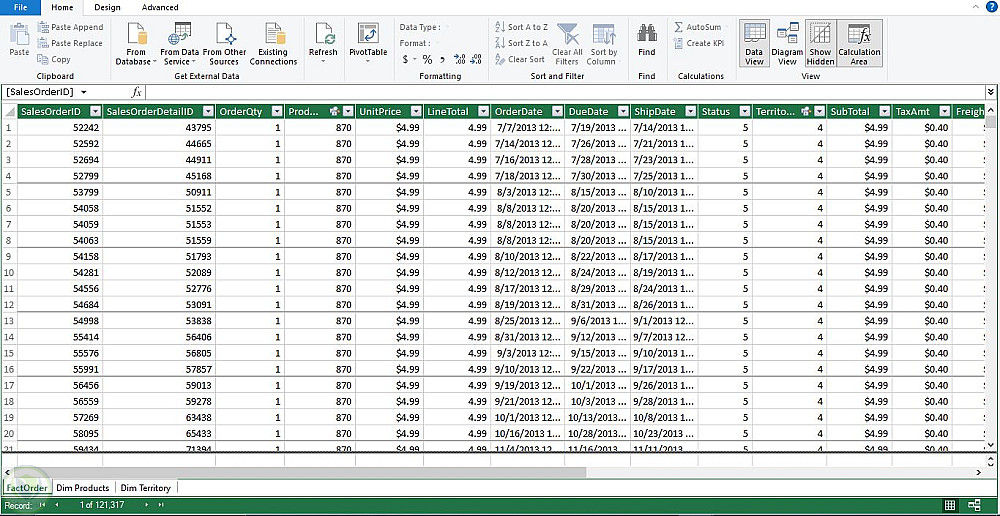1000x516 pixels.
Task: Open OrderQty column filter dropdown
Action: click(x=277, y=112)
